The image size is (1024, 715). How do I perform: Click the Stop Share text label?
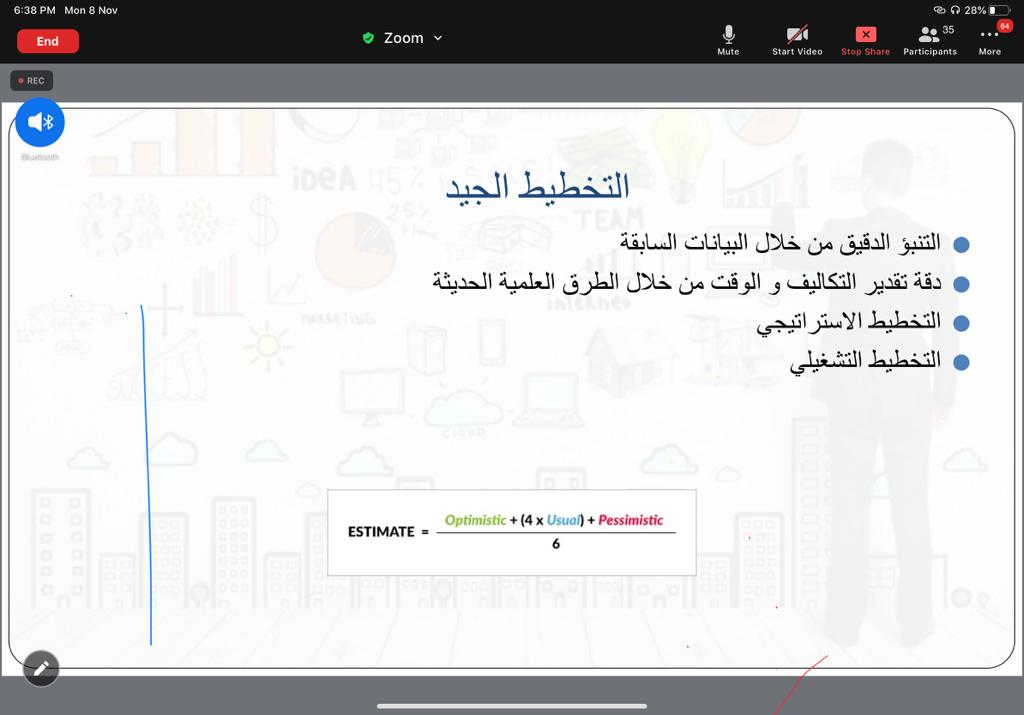[865, 52]
